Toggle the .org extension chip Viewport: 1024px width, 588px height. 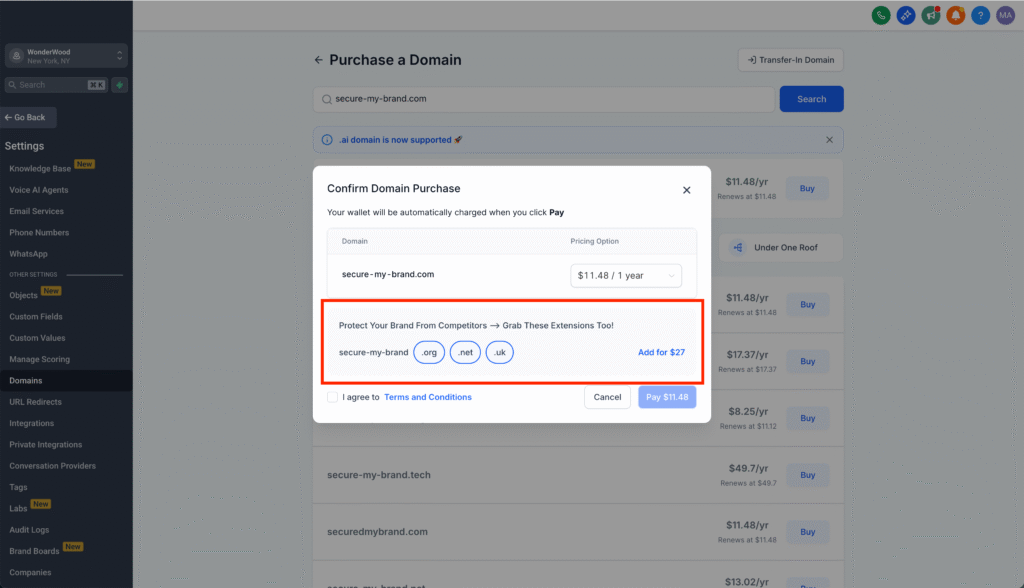click(x=429, y=352)
